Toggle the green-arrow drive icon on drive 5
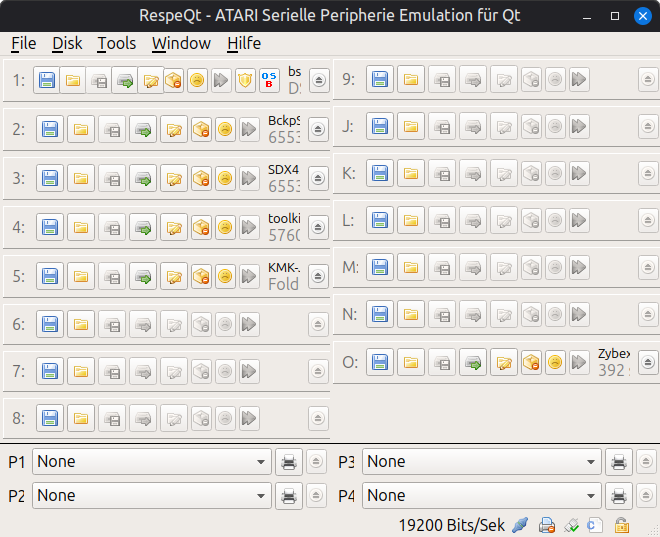Image resolution: width=660 pixels, height=537 pixels. (x=143, y=275)
